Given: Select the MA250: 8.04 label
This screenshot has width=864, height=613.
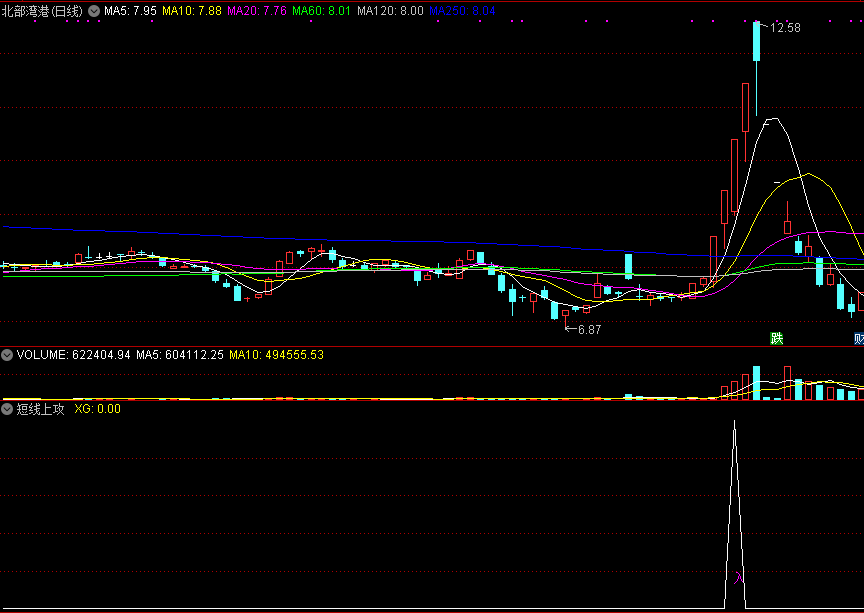Looking at the screenshot, I should tap(462, 11).
